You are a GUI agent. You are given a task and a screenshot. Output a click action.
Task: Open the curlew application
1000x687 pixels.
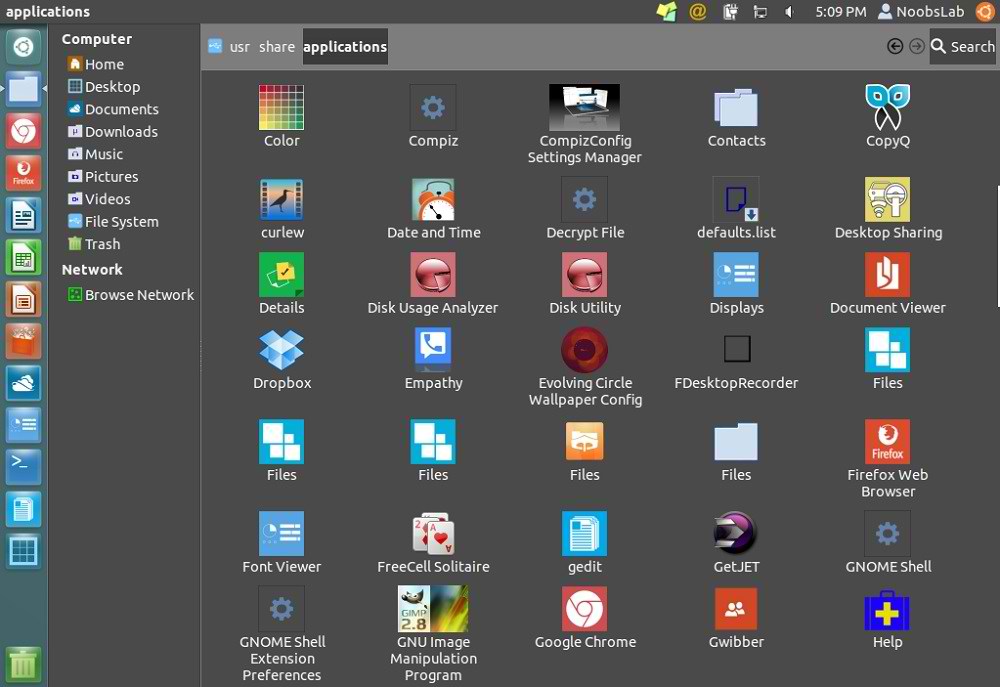click(281, 199)
